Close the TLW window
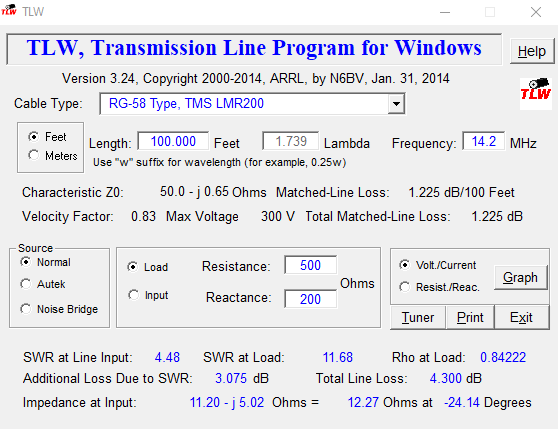This screenshot has width=558, height=429. 536,12
